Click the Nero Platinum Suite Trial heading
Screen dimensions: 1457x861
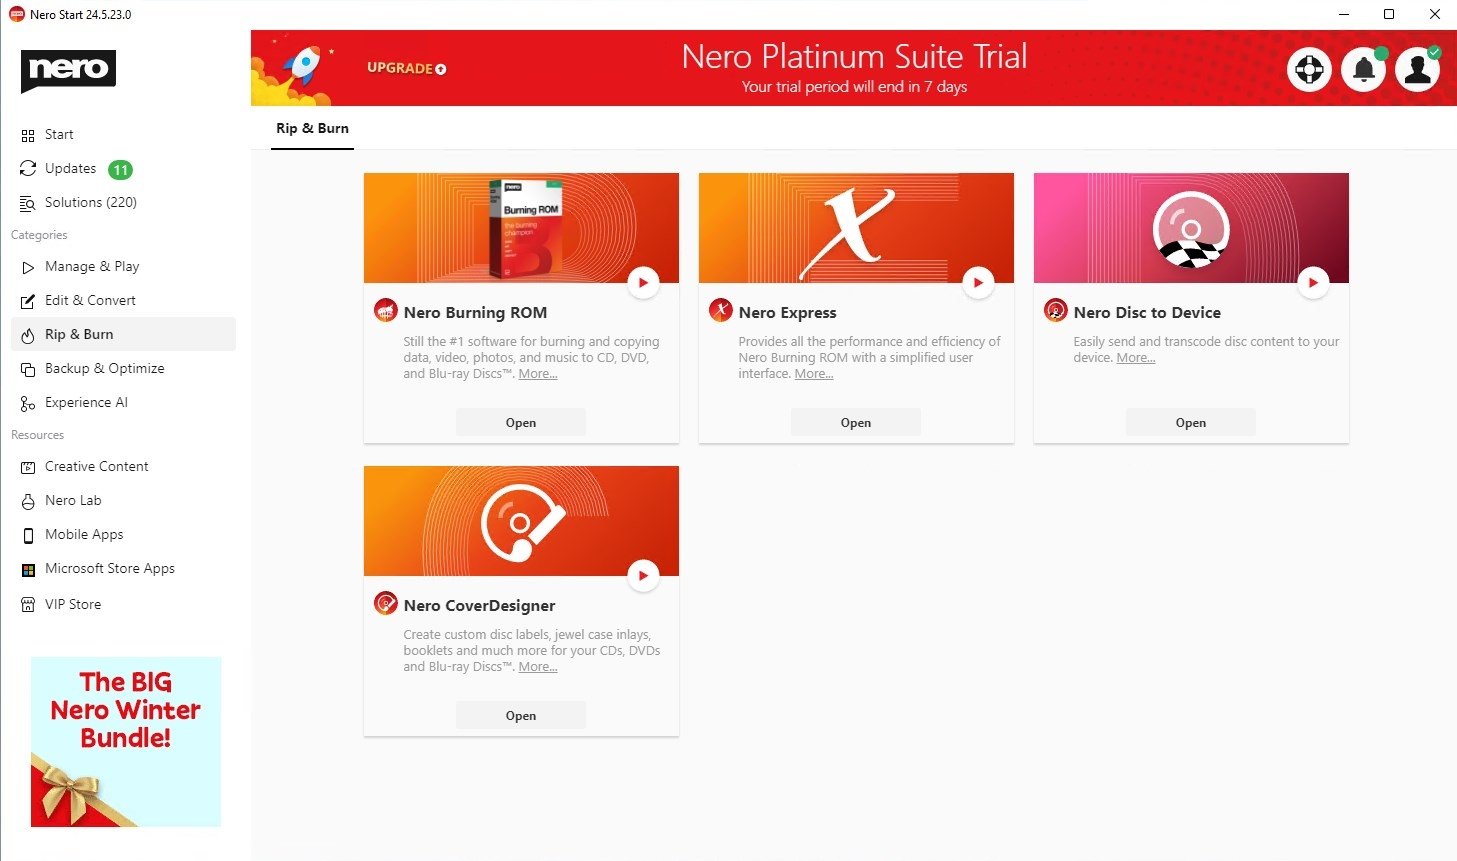click(x=854, y=56)
